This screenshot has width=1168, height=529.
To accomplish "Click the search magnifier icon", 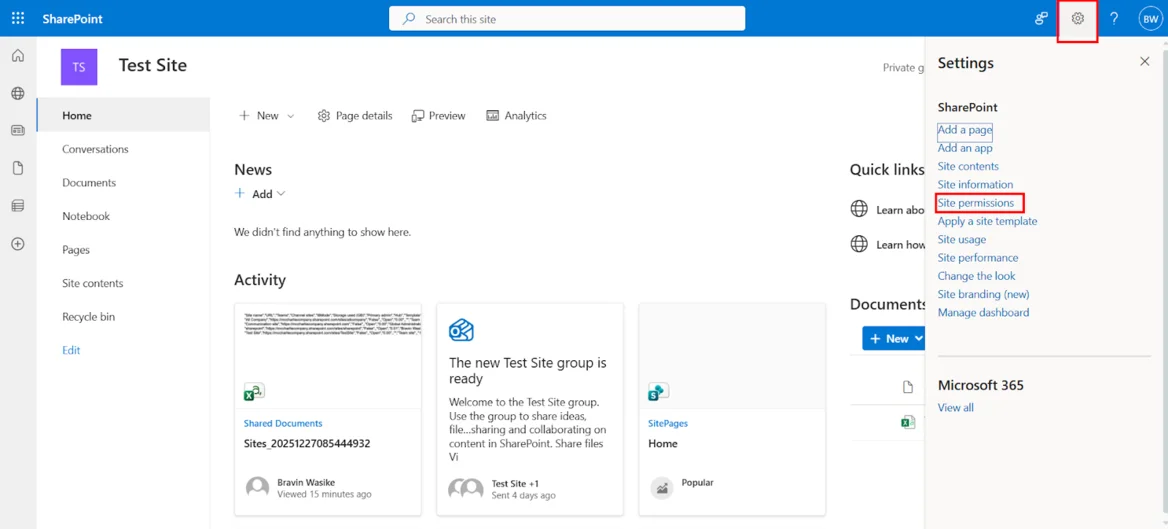I will click(408, 19).
